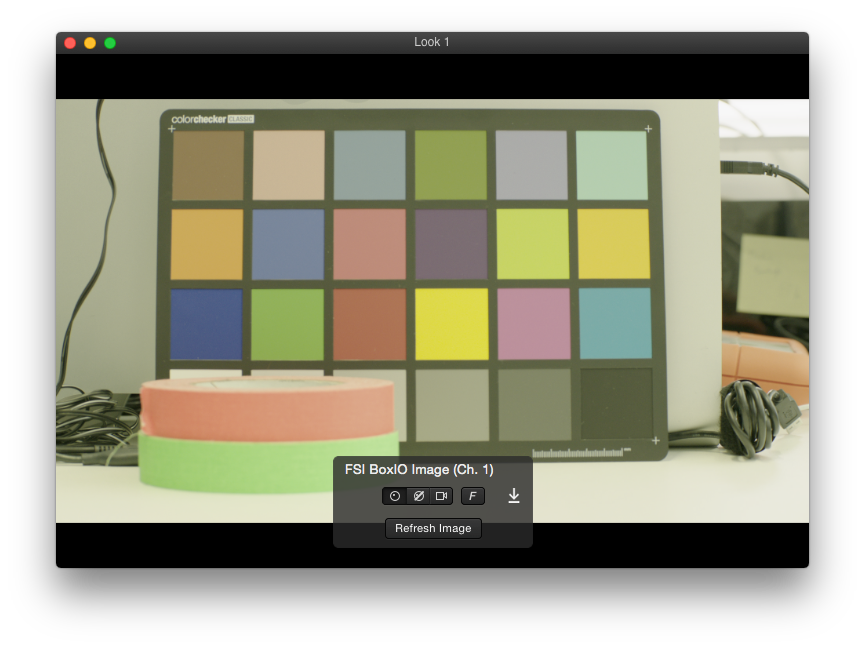Screen dimensions: 865x648
Task: Select the circle-dot view mode icon
Action: (x=395, y=496)
